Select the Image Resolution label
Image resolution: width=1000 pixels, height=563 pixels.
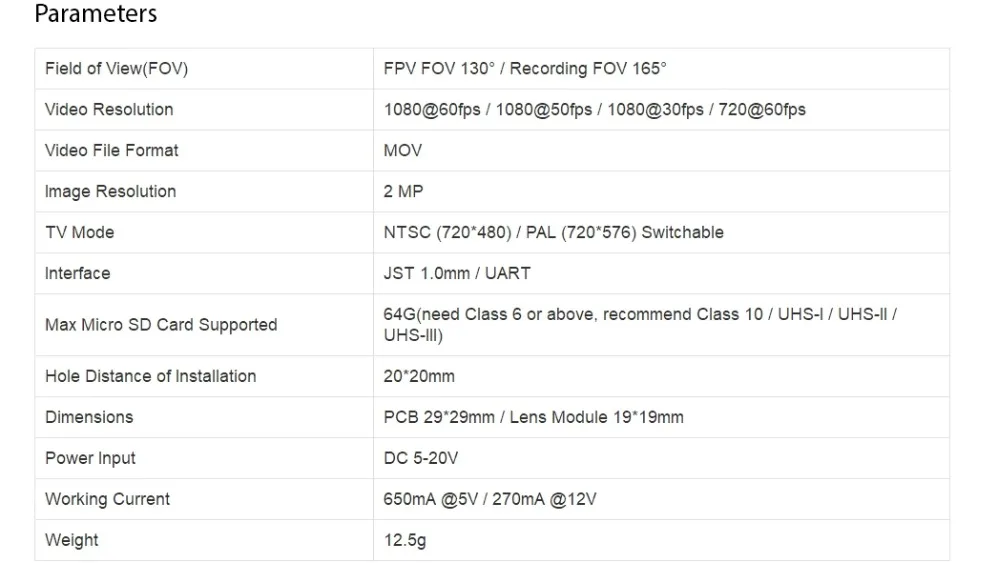110,191
